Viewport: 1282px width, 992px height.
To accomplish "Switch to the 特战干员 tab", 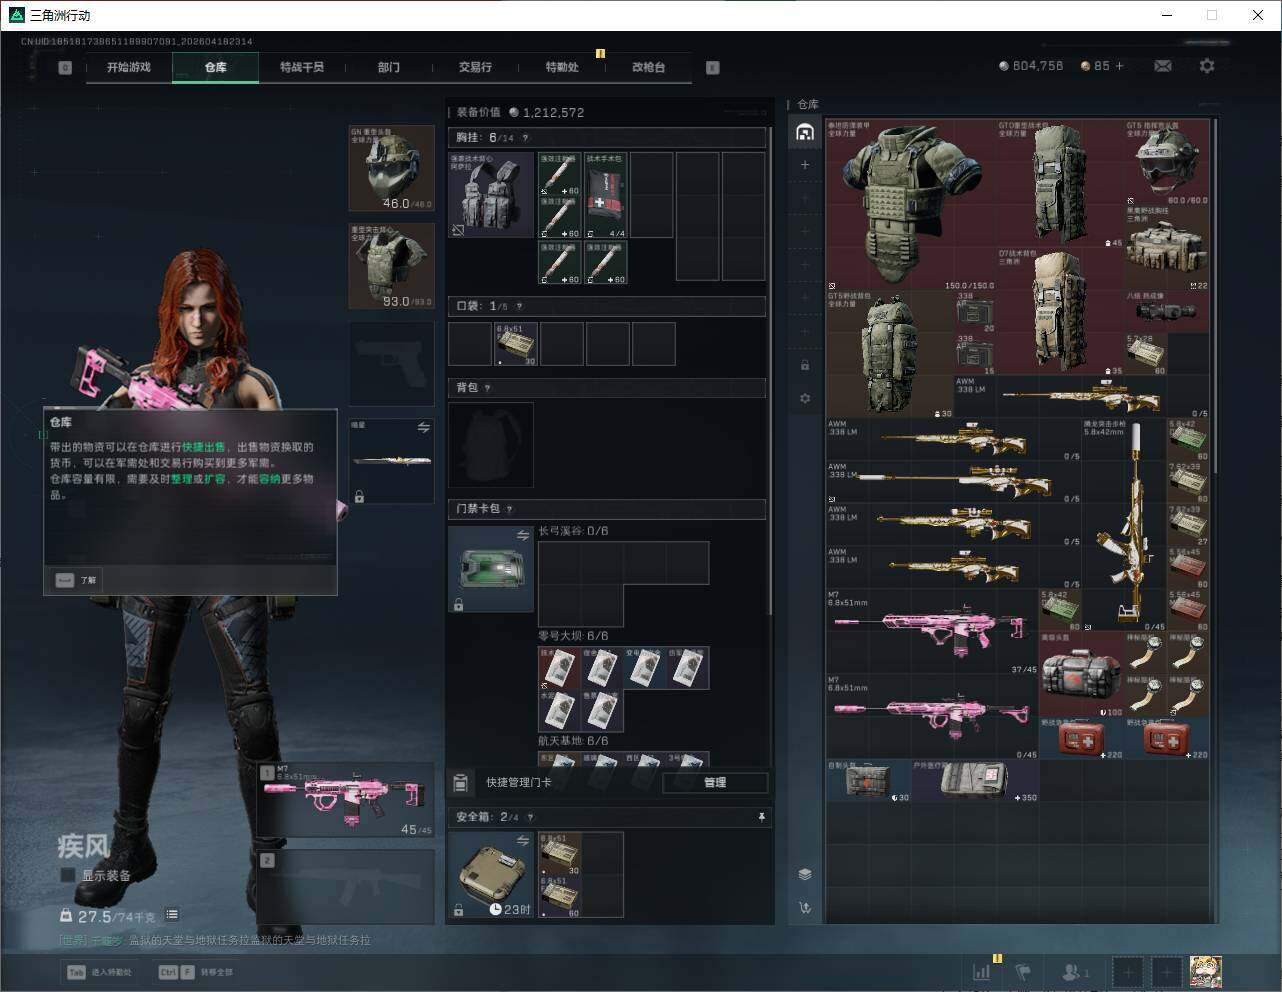I will [301, 67].
